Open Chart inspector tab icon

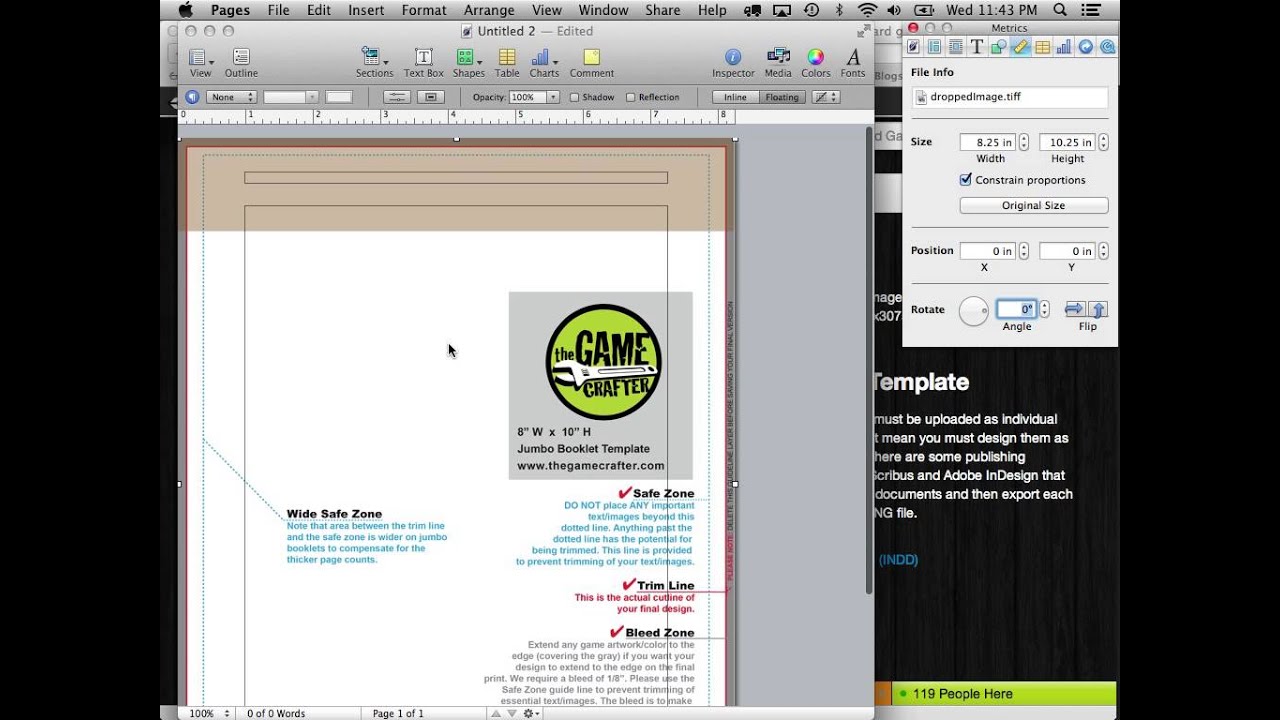pos(1063,47)
